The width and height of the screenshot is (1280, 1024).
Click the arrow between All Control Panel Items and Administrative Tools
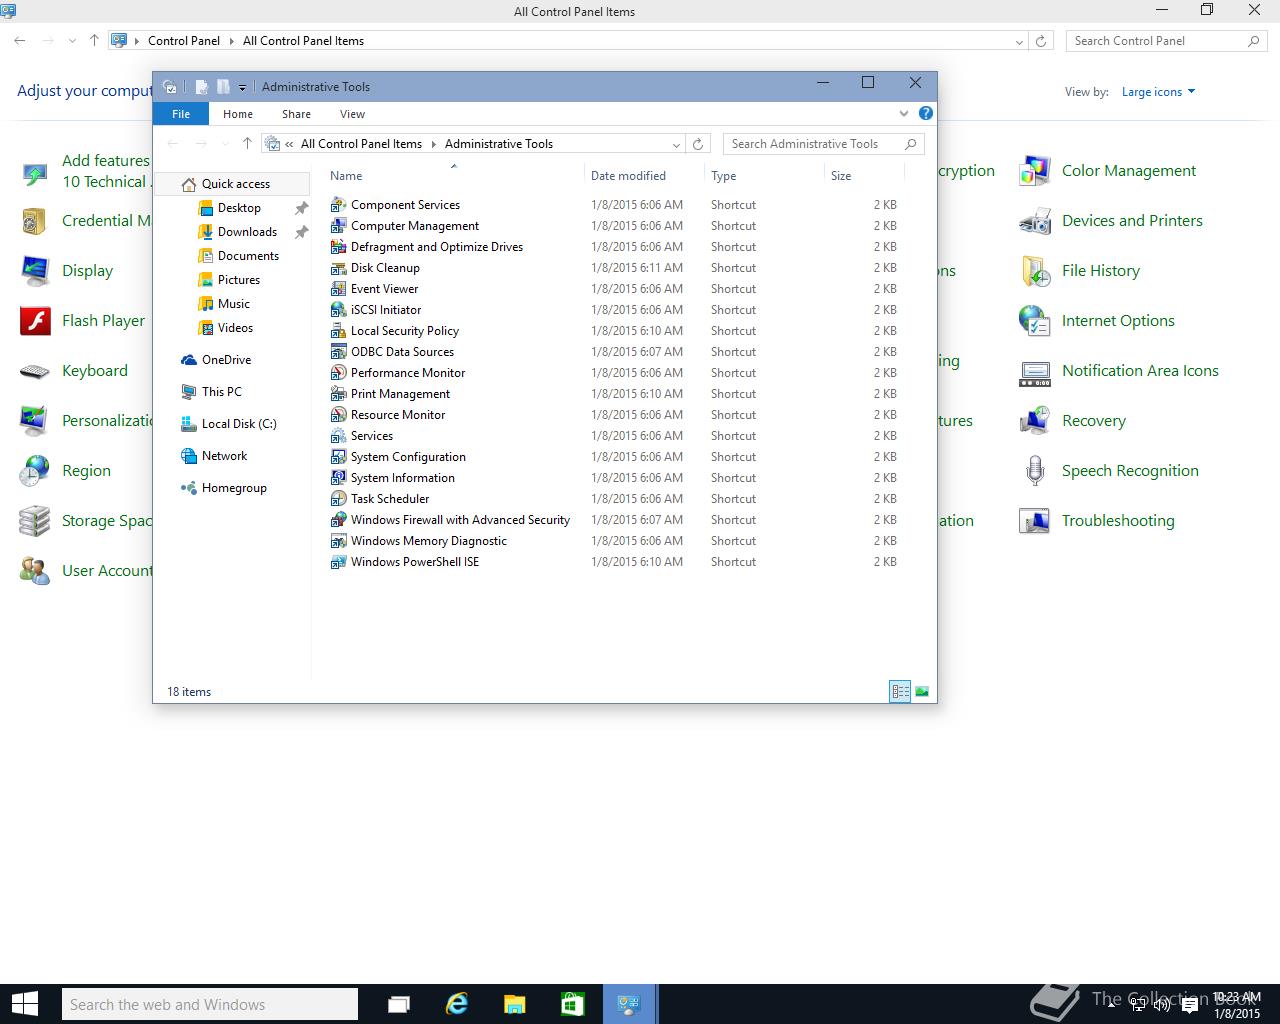(434, 144)
